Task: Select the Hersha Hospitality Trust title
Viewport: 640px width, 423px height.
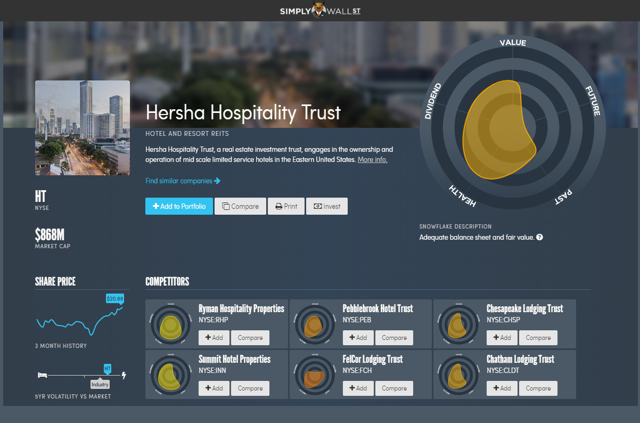Action: pos(243,113)
